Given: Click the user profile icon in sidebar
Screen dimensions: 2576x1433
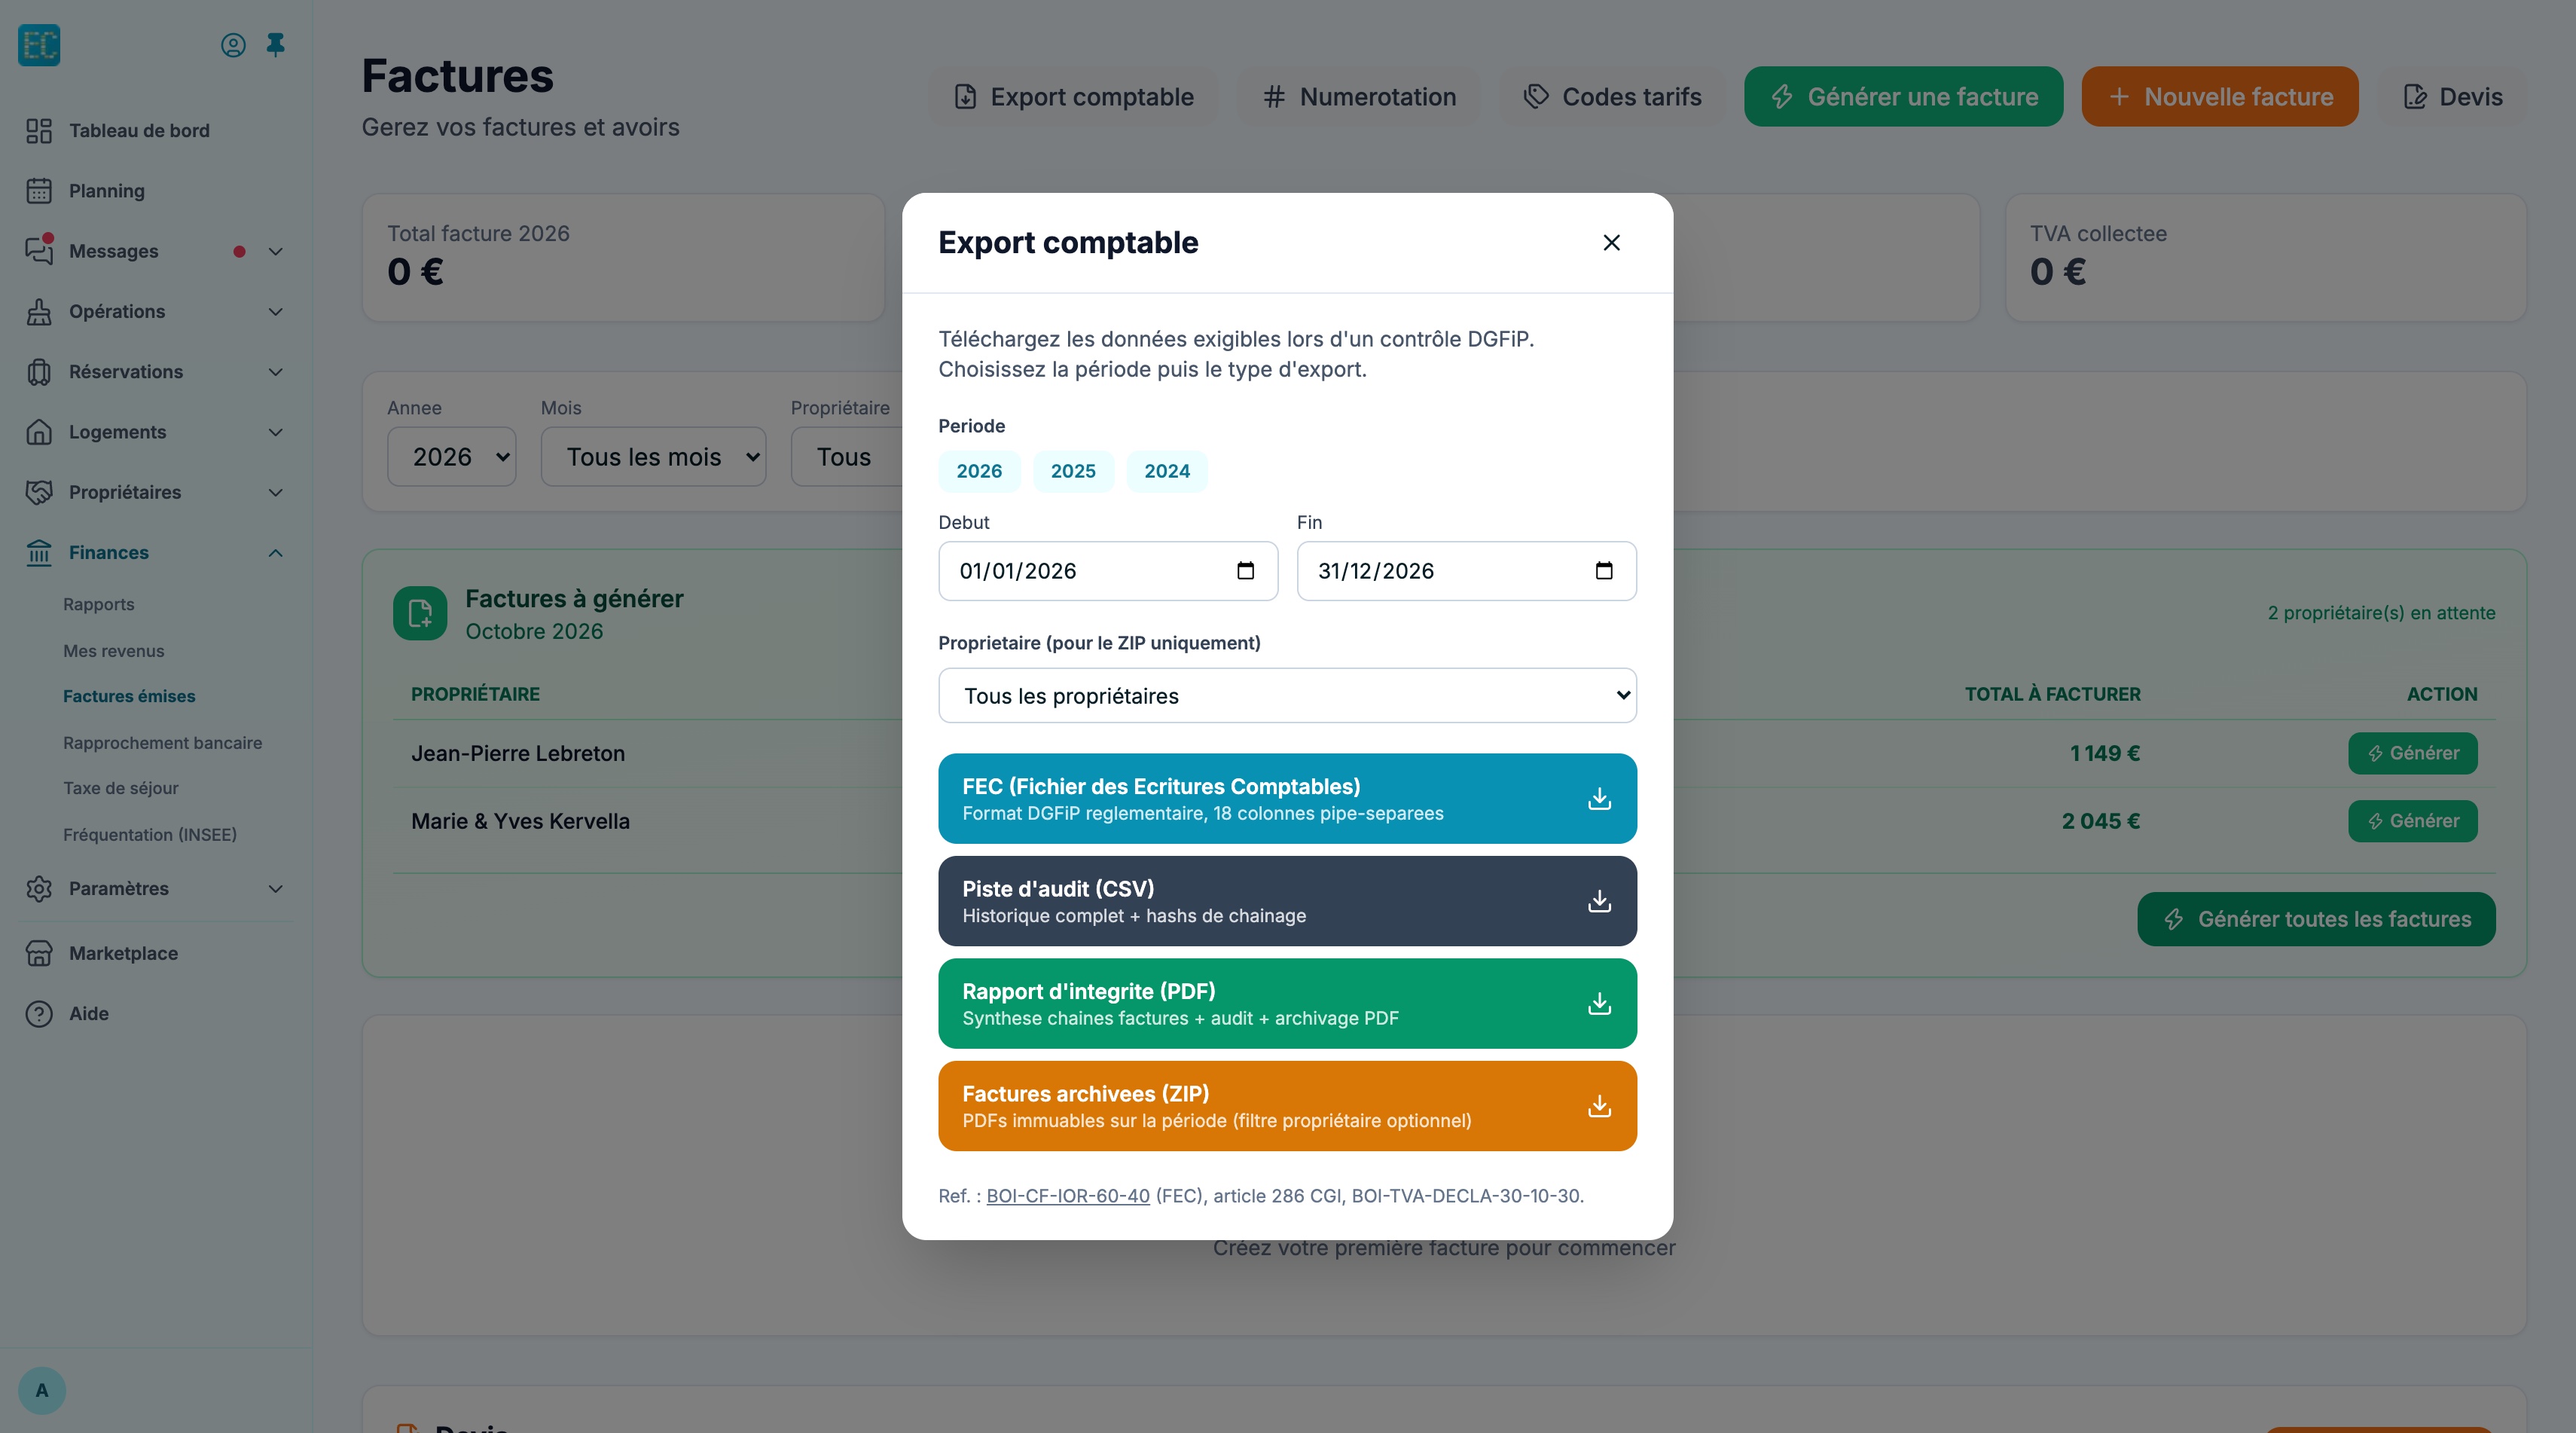Looking at the screenshot, I should [x=233, y=45].
